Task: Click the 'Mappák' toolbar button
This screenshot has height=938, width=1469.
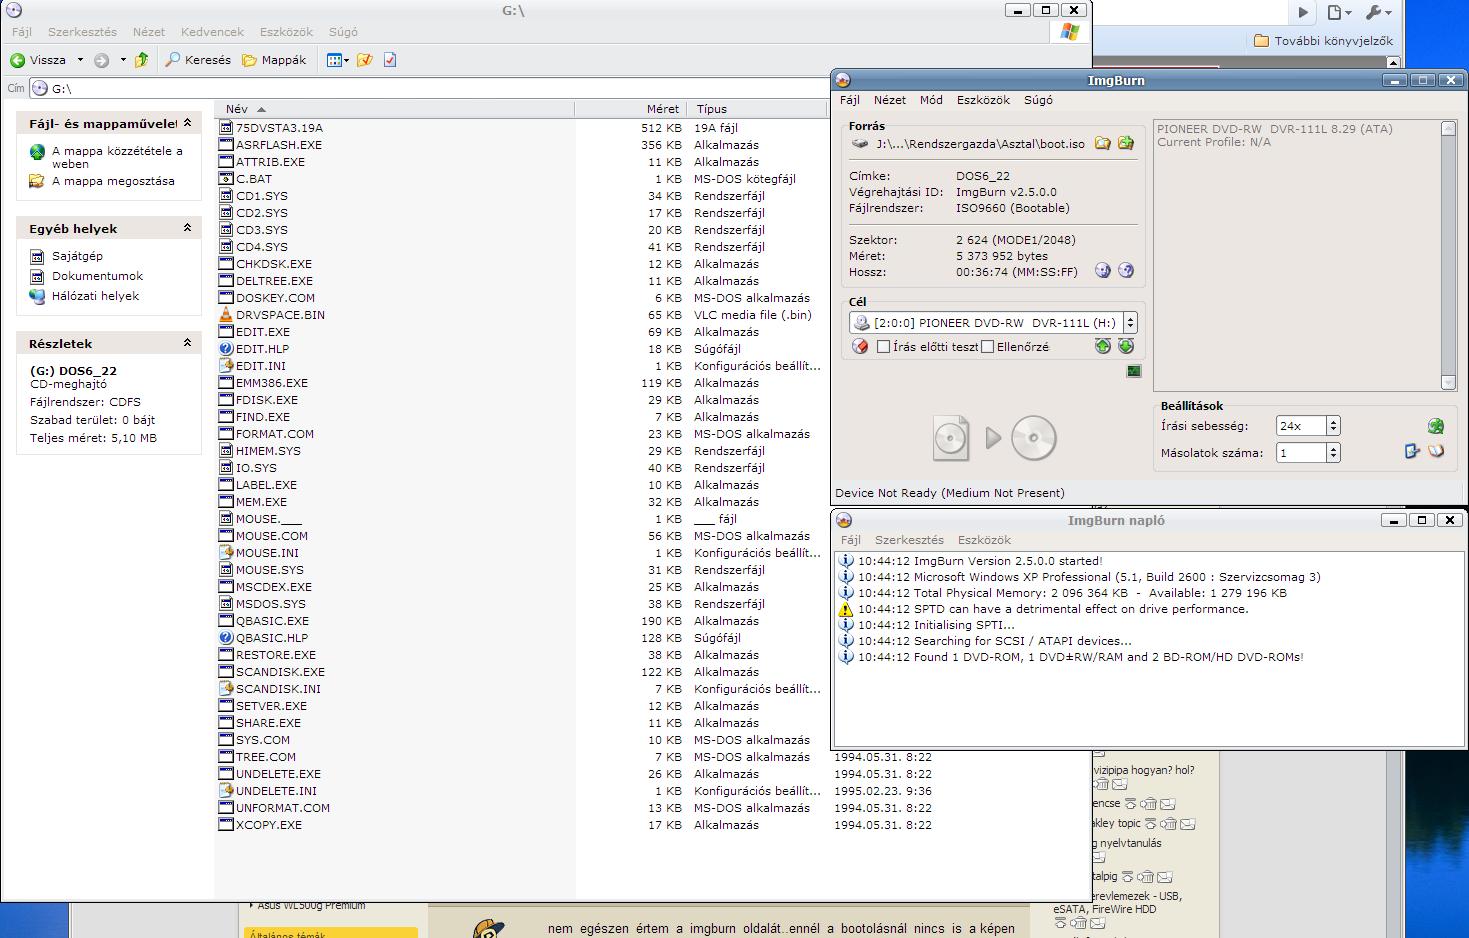Action: click(274, 60)
